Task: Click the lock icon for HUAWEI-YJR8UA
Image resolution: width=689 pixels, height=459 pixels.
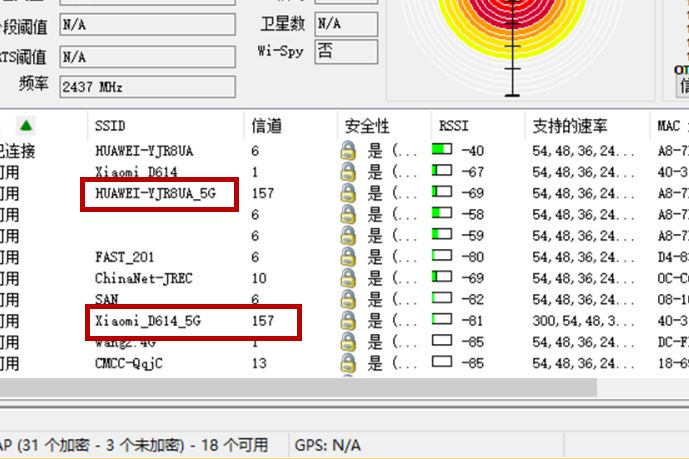Action: [348, 151]
